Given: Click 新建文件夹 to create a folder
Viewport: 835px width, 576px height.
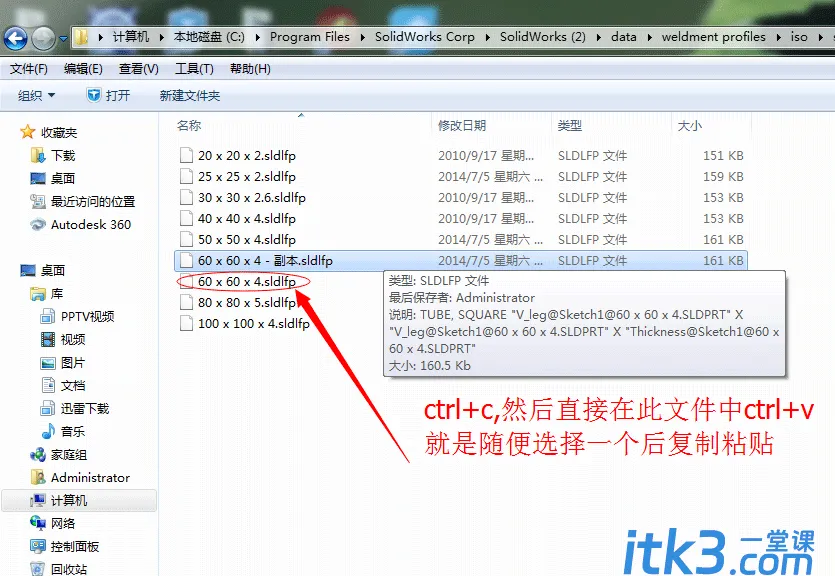Looking at the screenshot, I should pyautogui.click(x=190, y=95).
